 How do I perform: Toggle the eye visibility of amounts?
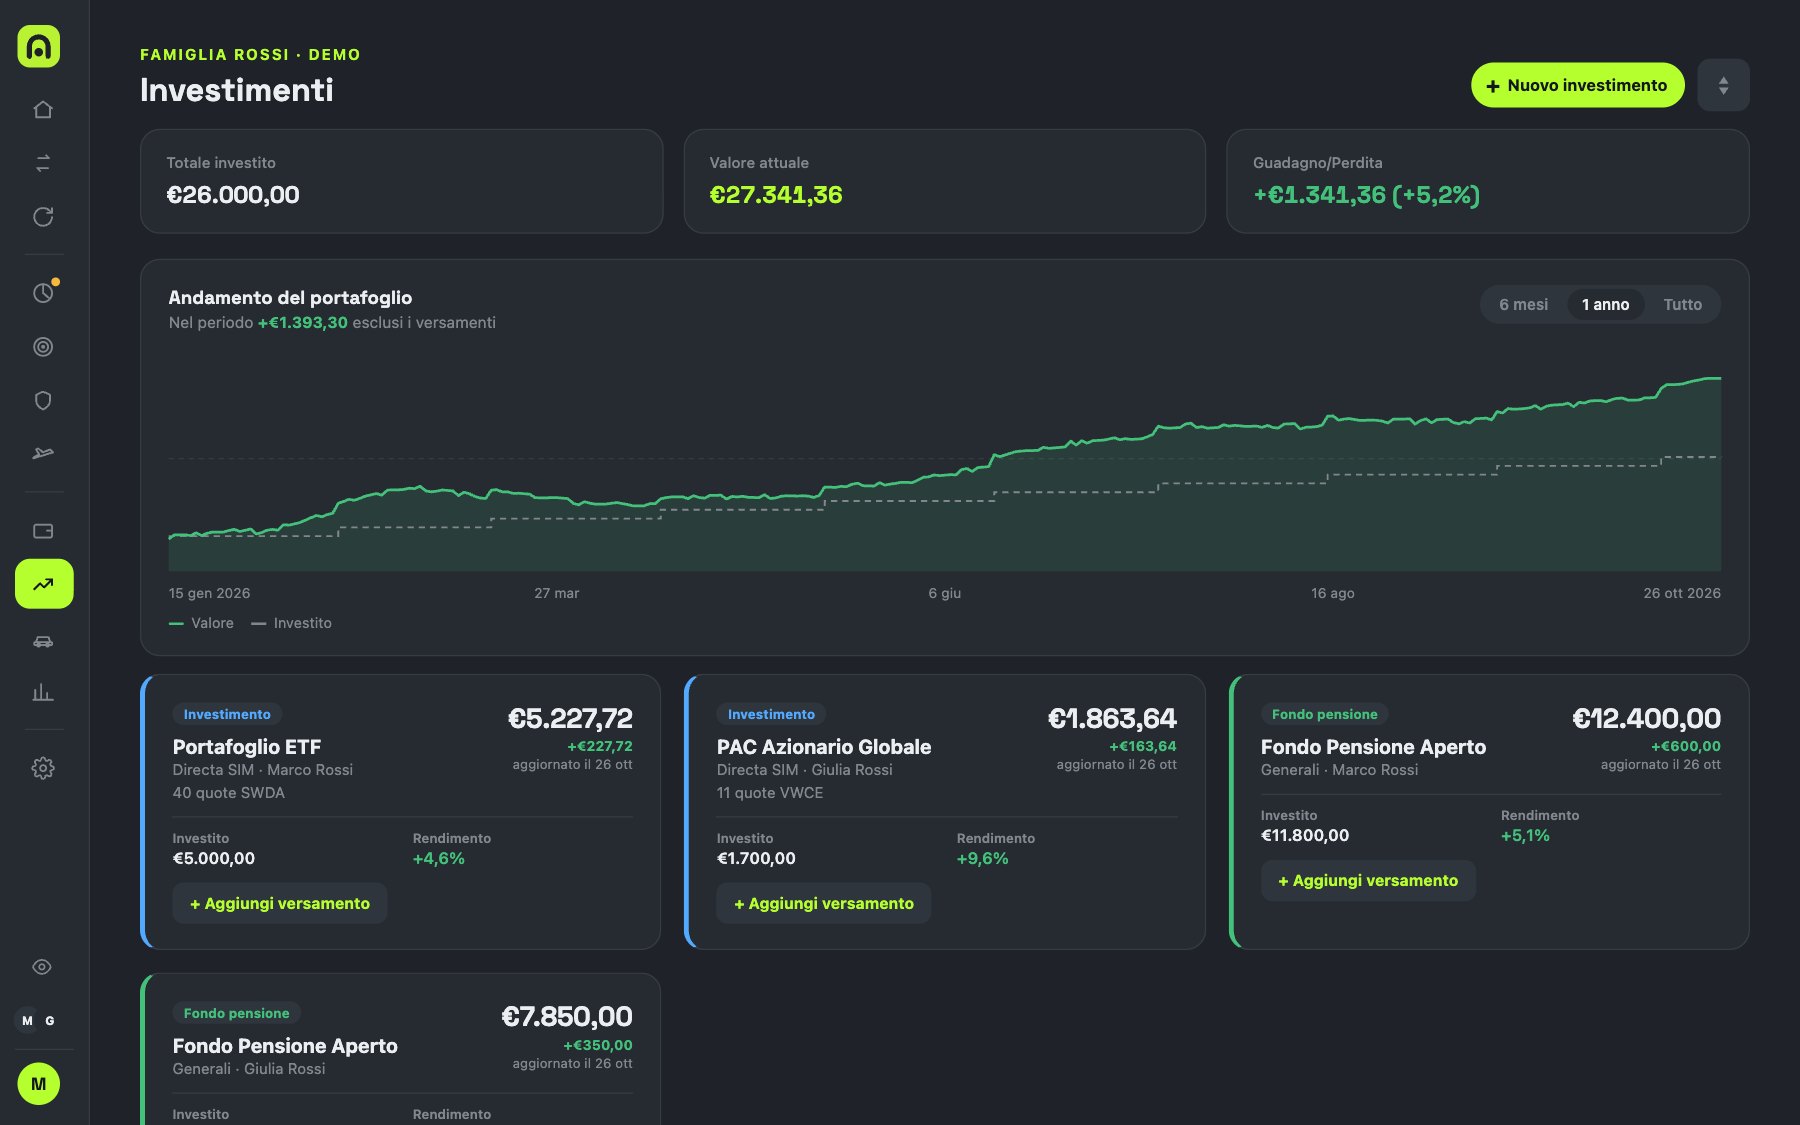42,967
